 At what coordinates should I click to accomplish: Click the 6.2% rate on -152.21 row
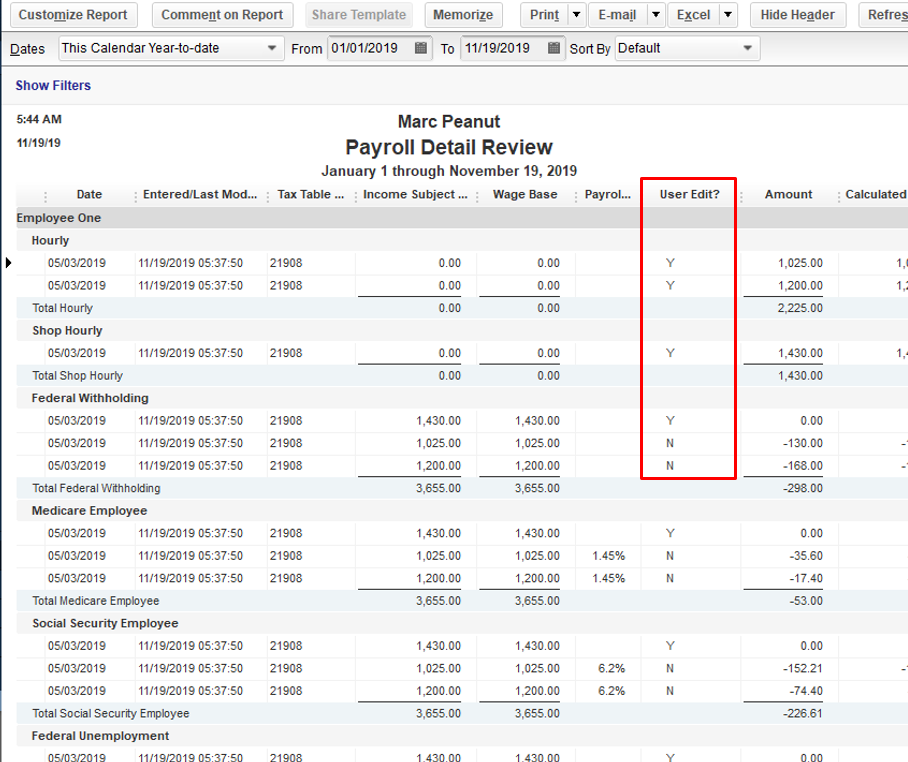(x=612, y=668)
